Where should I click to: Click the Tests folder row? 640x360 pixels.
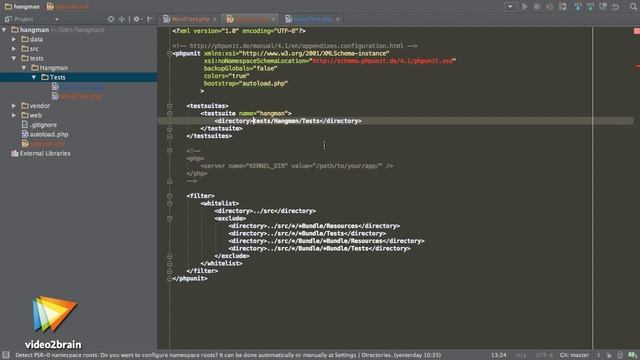tap(78, 77)
